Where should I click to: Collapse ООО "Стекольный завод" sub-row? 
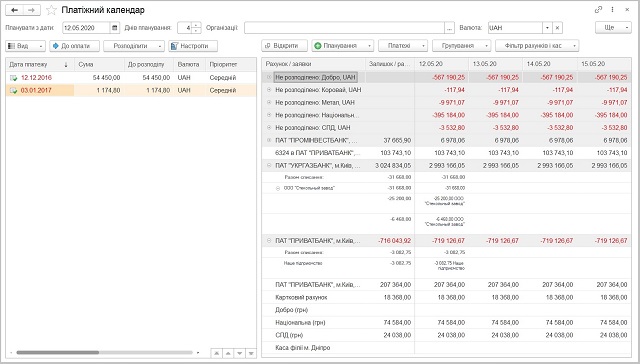(x=278, y=188)
